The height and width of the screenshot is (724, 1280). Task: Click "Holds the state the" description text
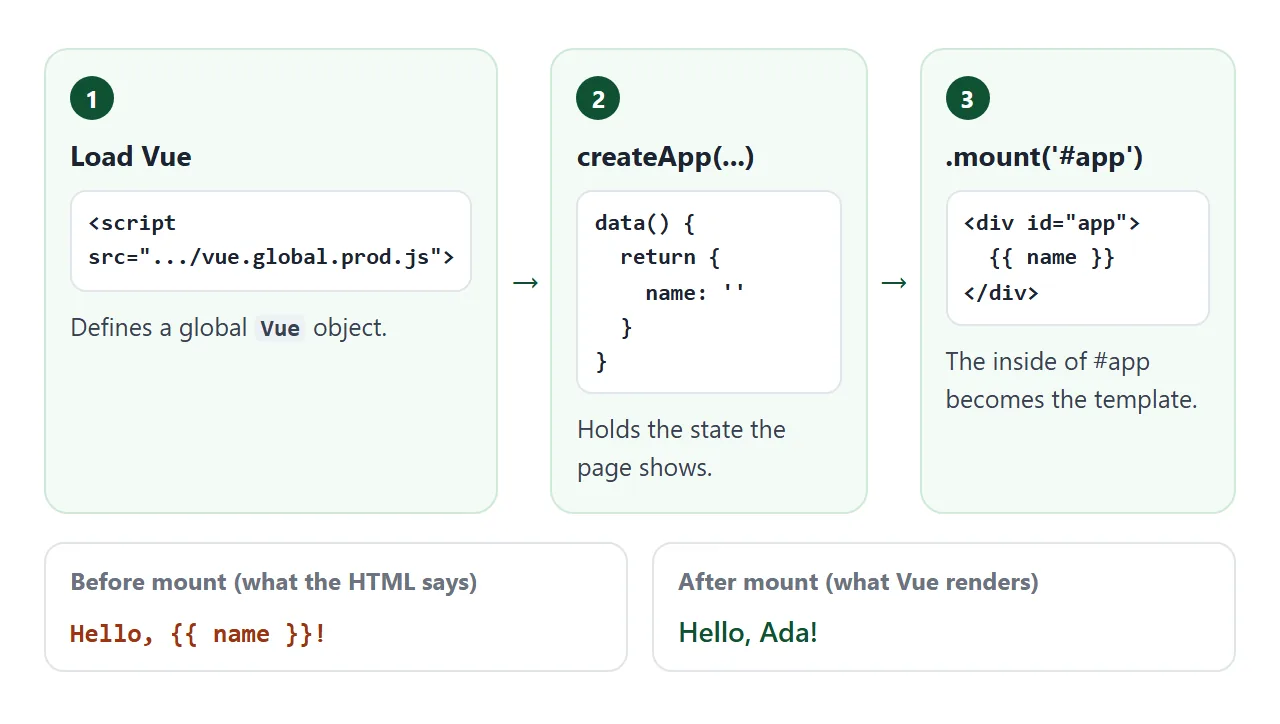pyautogui.click(x=681, y=430)
